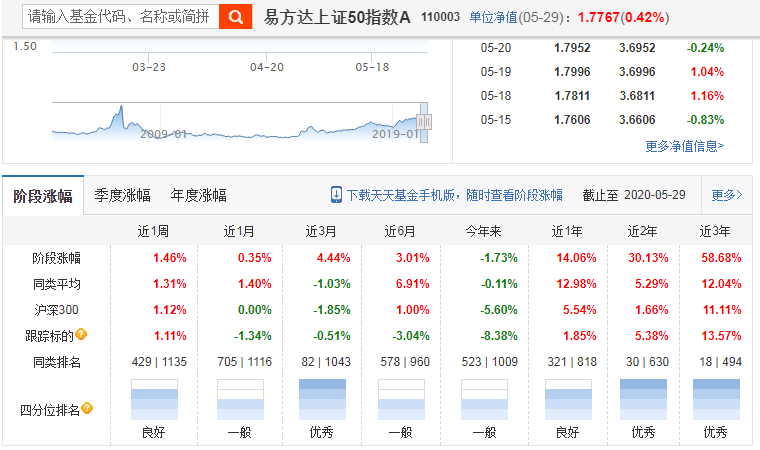The width and height of the screenshot is (760, 450).
Task: Click the fund name 易方达上证50指数A
Action: [337, 17]
